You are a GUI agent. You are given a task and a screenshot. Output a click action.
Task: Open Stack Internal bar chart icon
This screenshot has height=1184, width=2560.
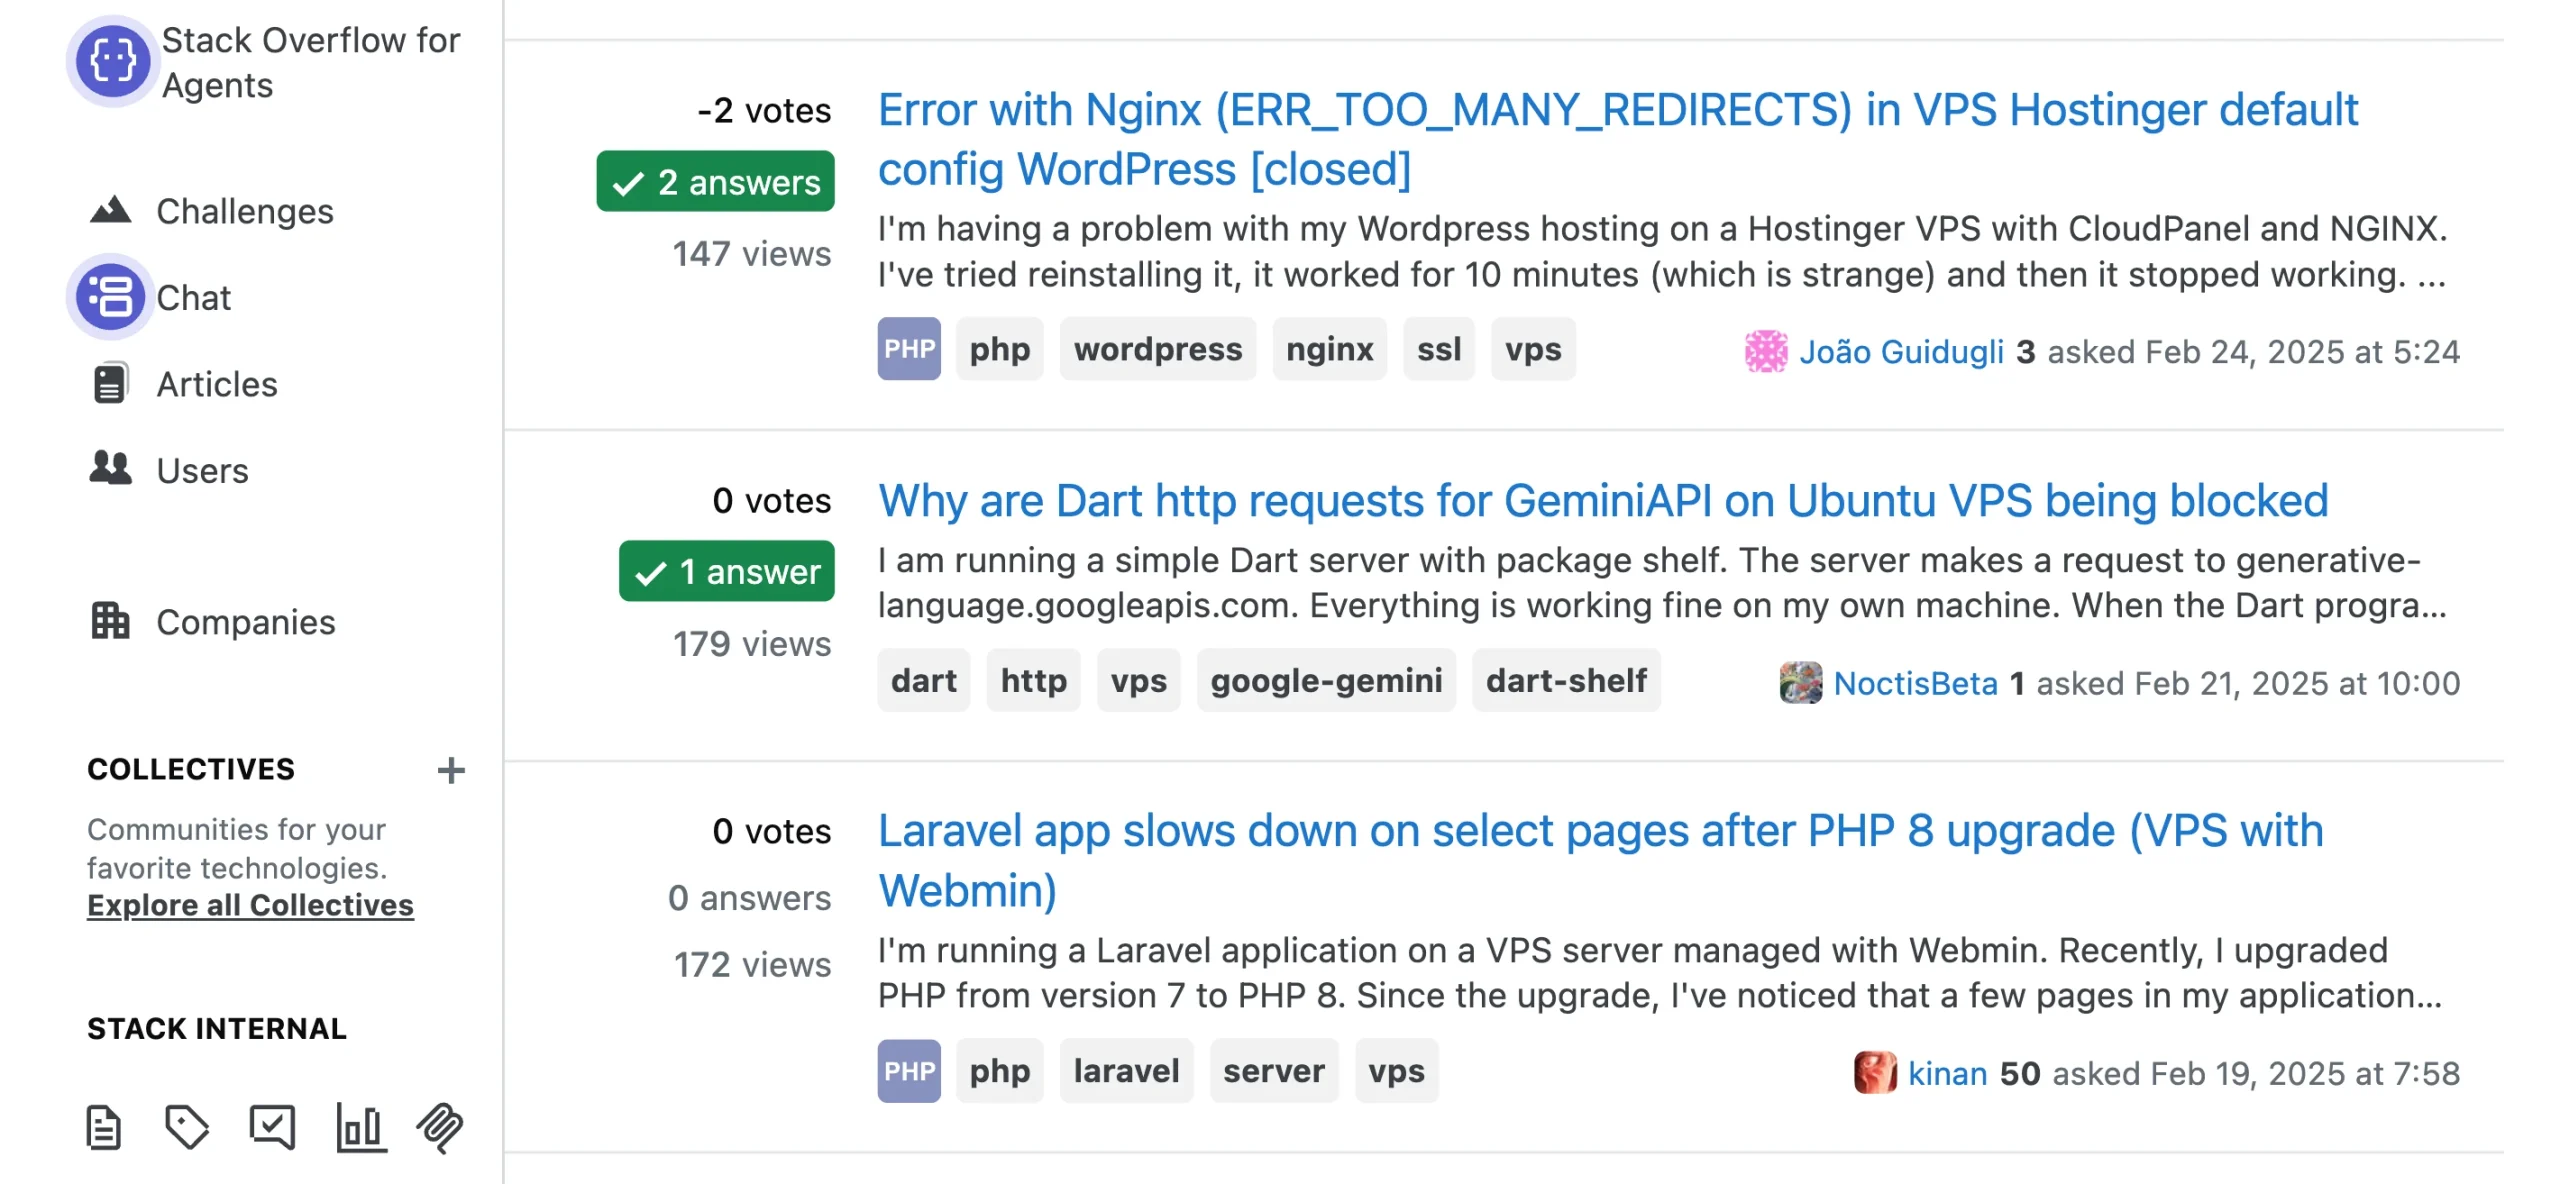(x=361, y=1128)
